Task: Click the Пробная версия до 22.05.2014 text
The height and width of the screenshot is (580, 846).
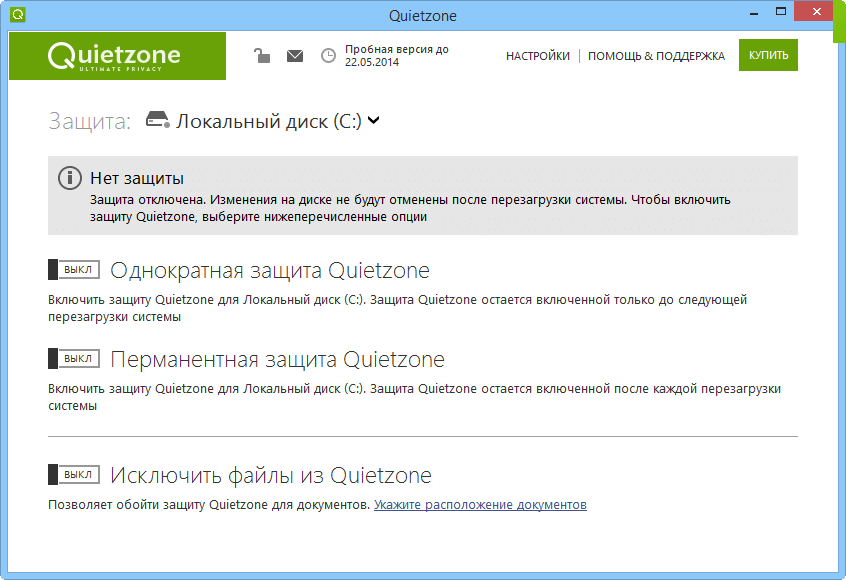Action: [397, 56]
